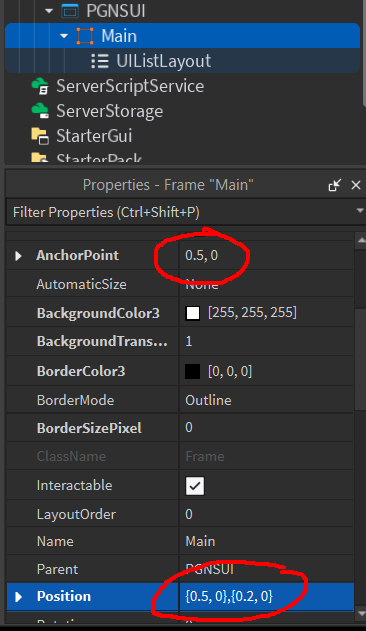This screenshot has height=631, width=366.
Task: Select the Main frame icon
Action: coord(85,36)
